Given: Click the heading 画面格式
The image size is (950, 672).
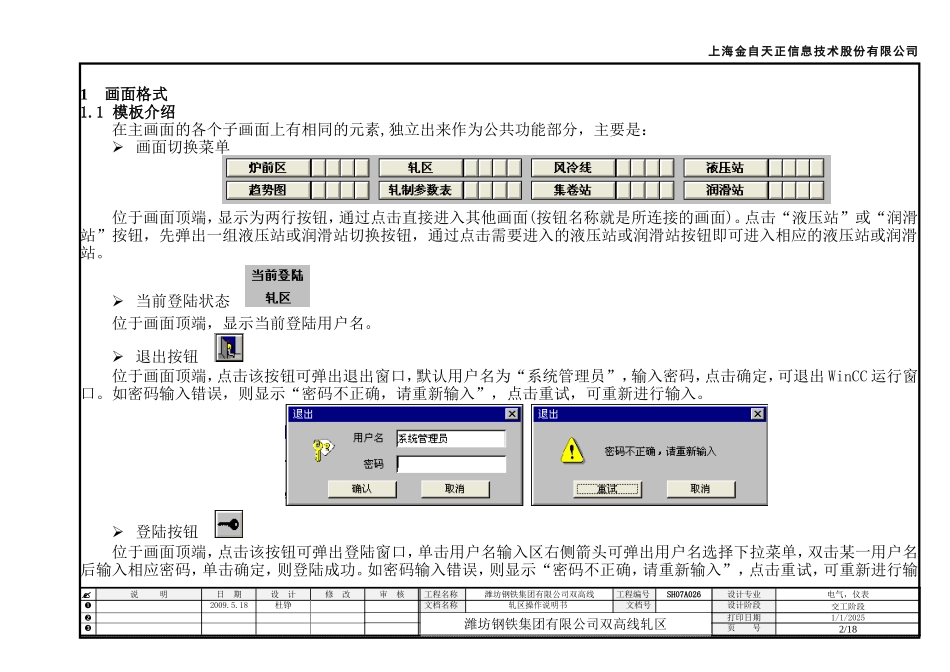Looking at the screenshot, I should (x=136, y=95).
